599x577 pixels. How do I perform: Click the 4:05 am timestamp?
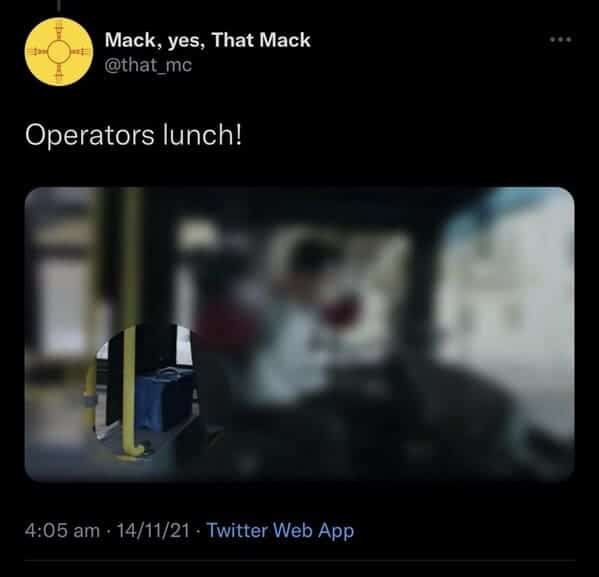click(x=62, y=530)
